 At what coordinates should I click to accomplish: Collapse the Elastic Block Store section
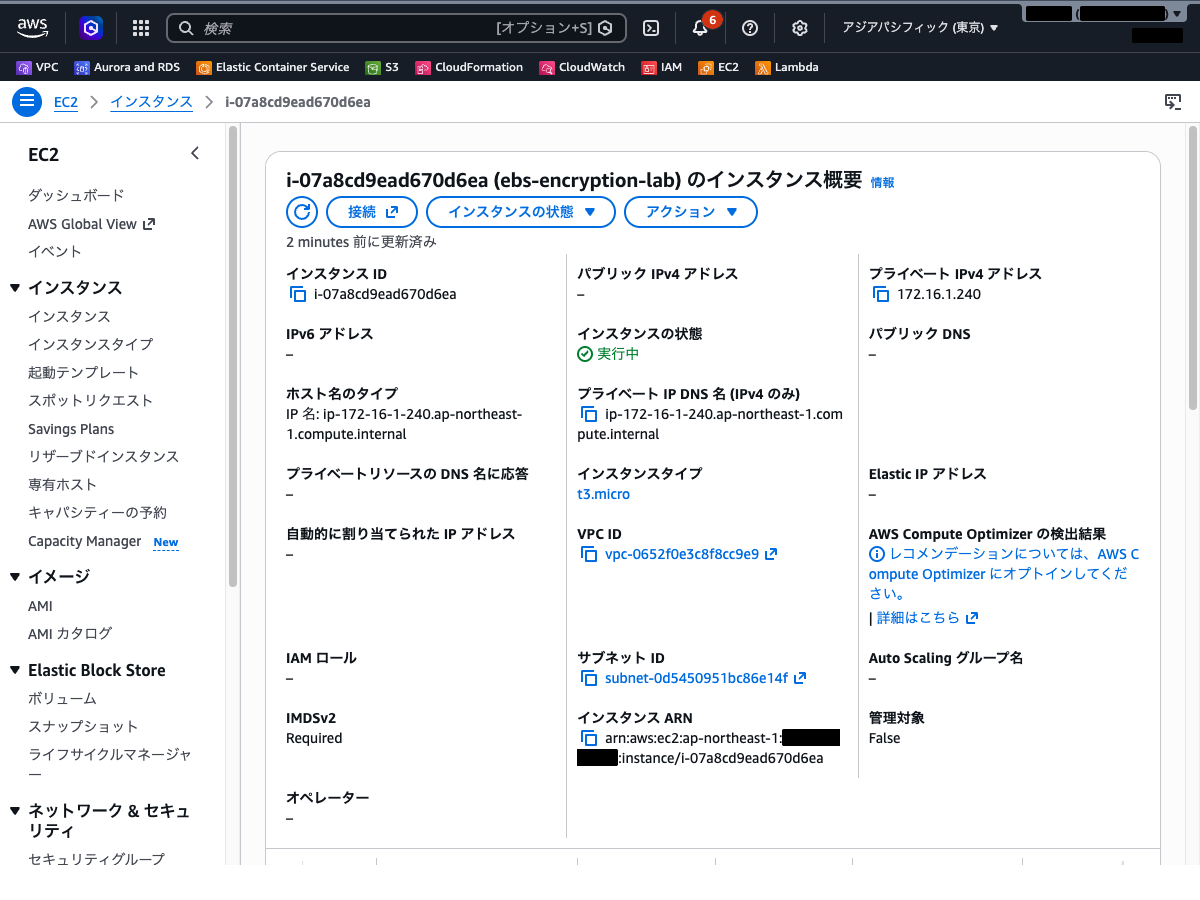click(x=15, y=670)
